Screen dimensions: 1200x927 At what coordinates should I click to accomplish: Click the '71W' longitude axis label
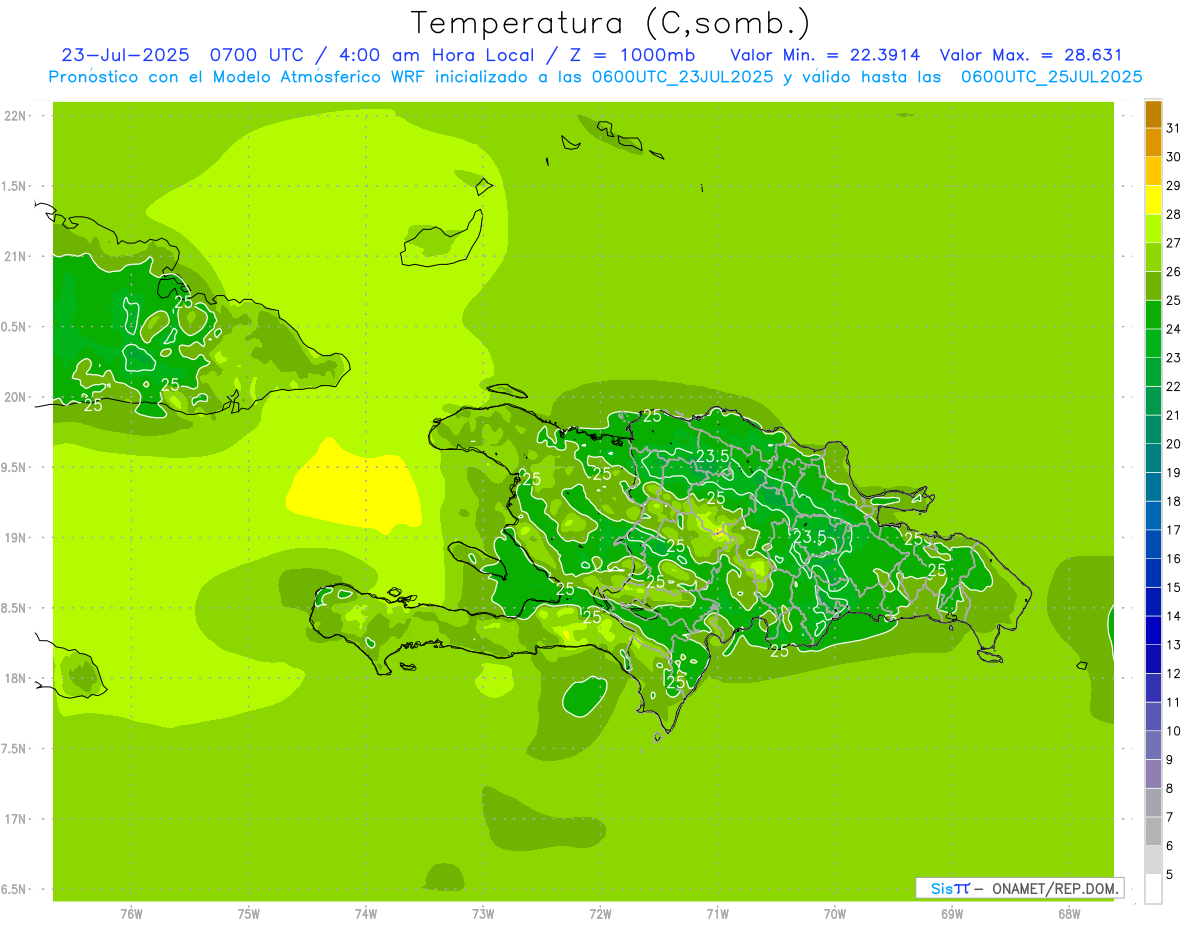[717, 914]
